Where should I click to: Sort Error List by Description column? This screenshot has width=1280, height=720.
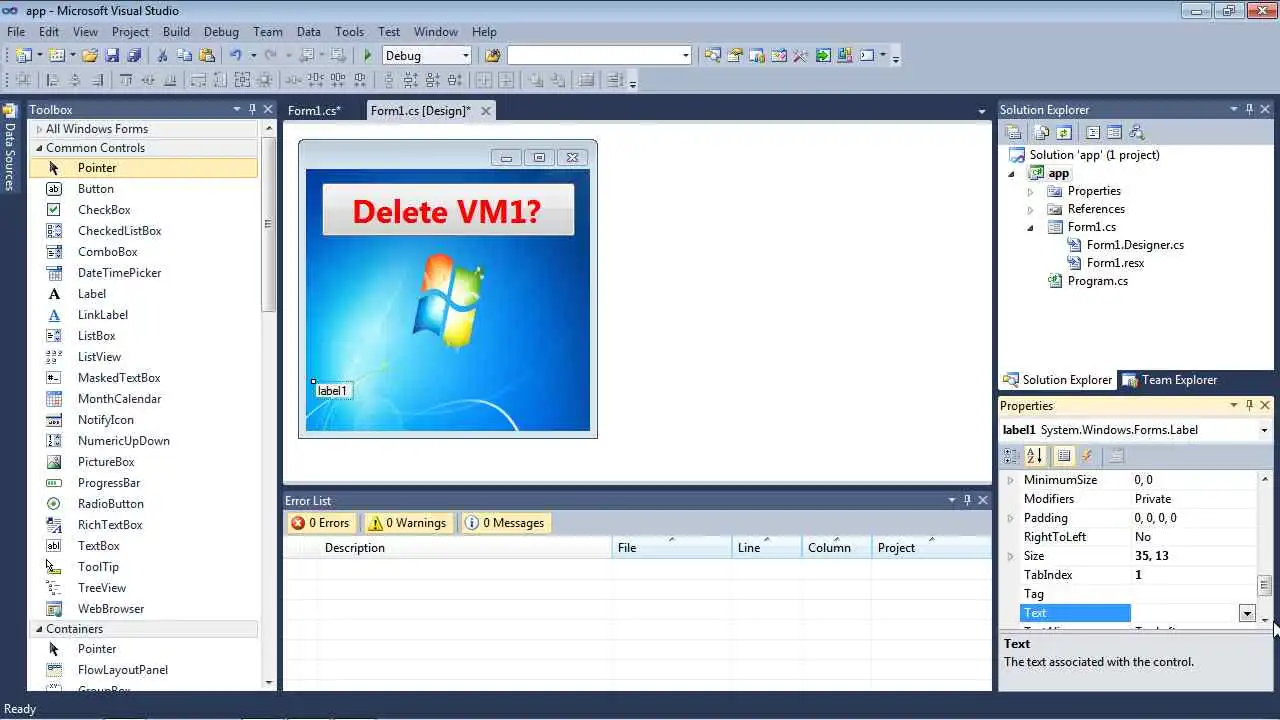point(465,548)
